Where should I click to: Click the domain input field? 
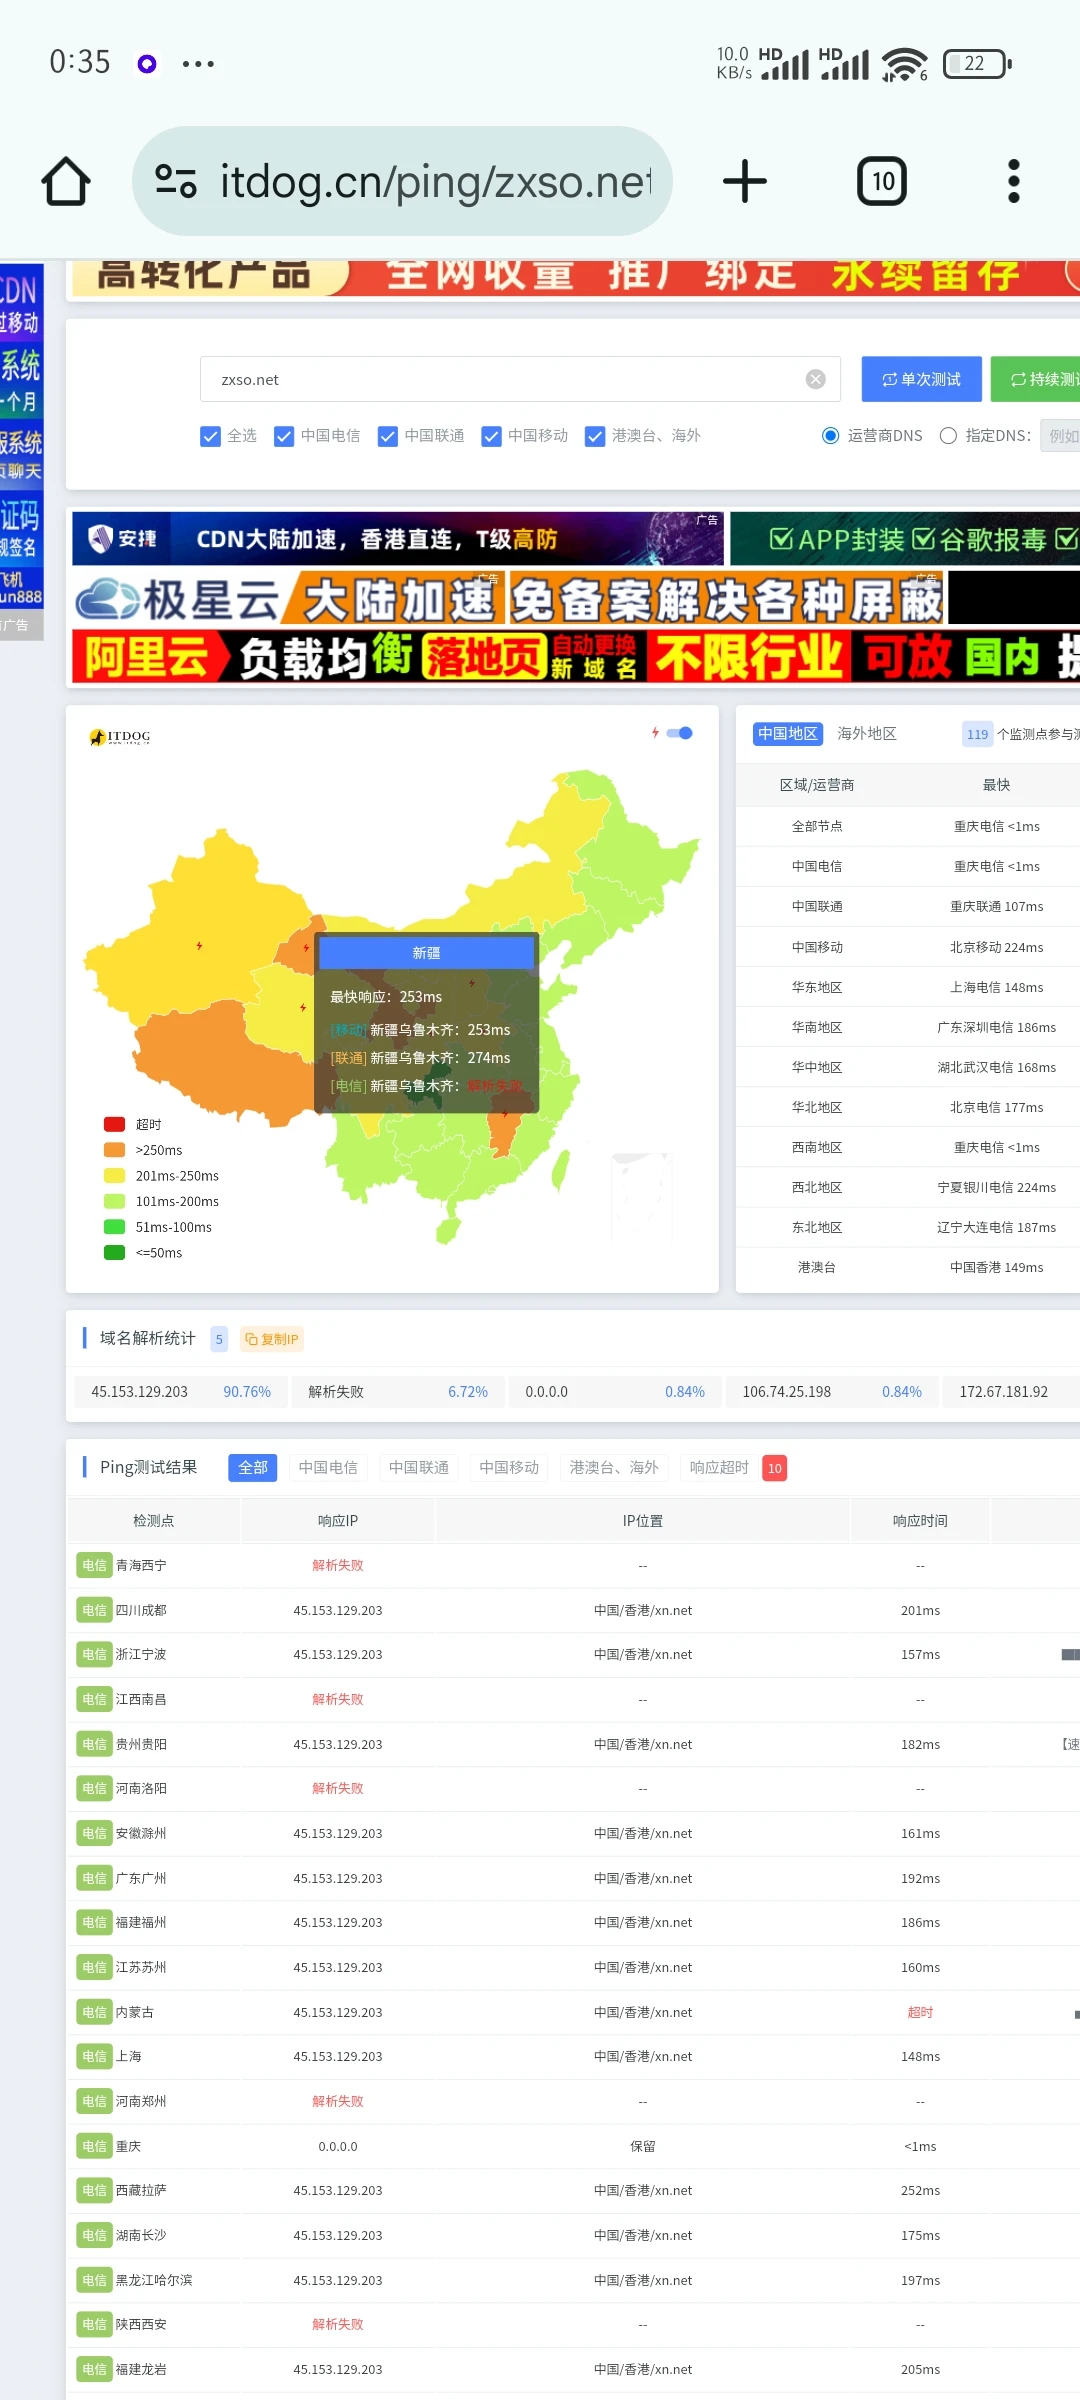[500, 379]
